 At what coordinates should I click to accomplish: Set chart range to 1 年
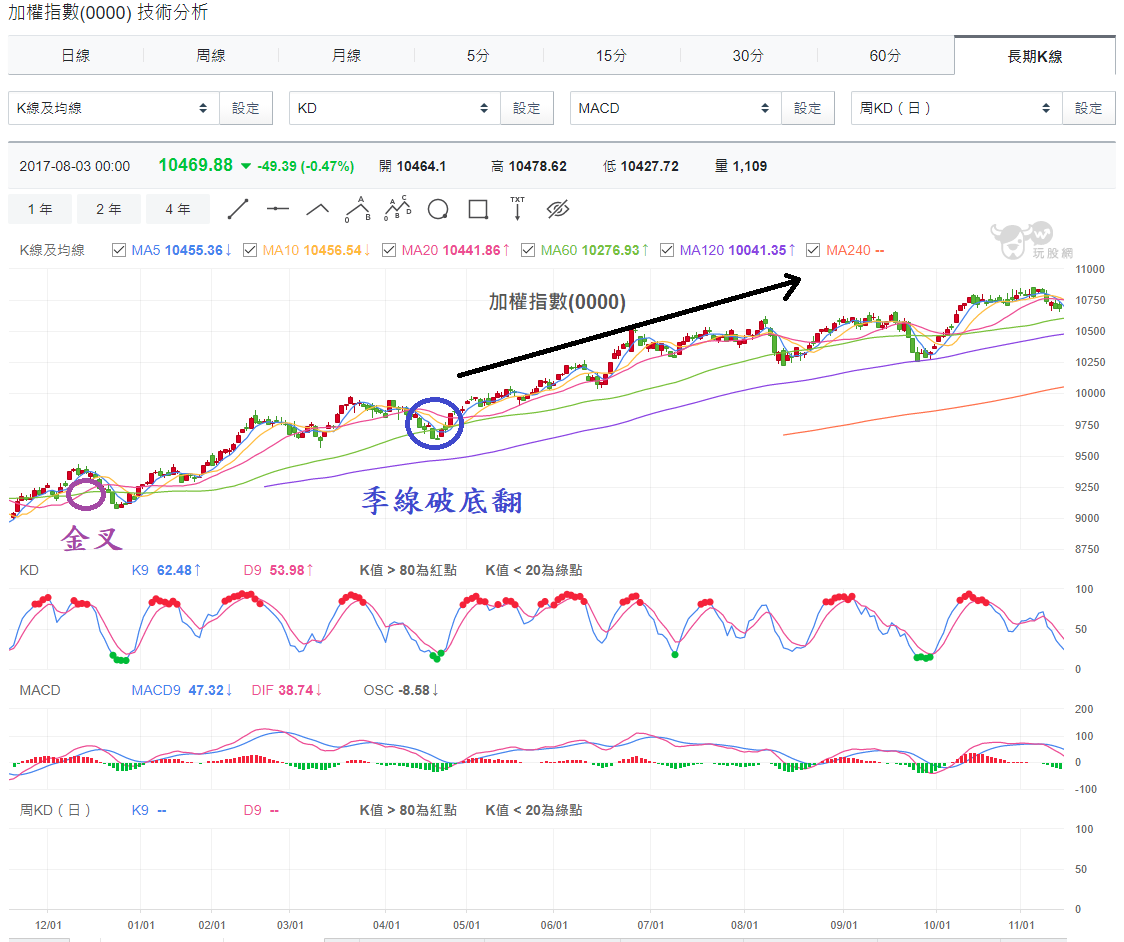(40, 209)
